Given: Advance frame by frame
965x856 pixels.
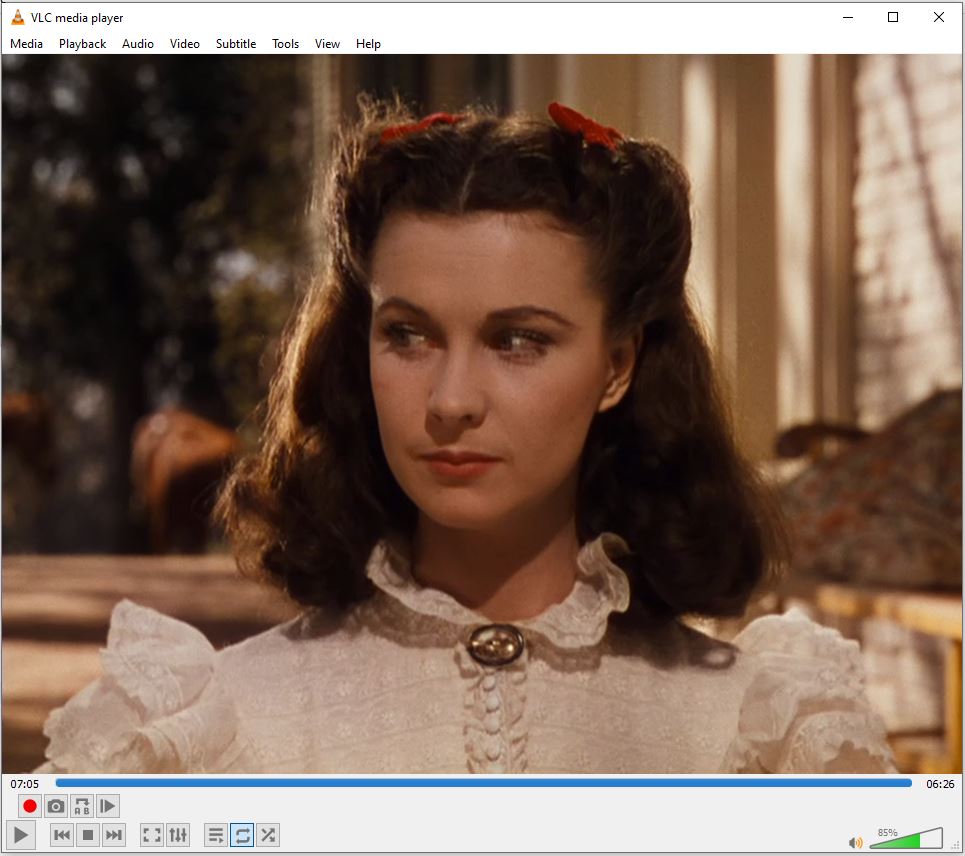Looking at the screenshot, I should click(107, 806).
